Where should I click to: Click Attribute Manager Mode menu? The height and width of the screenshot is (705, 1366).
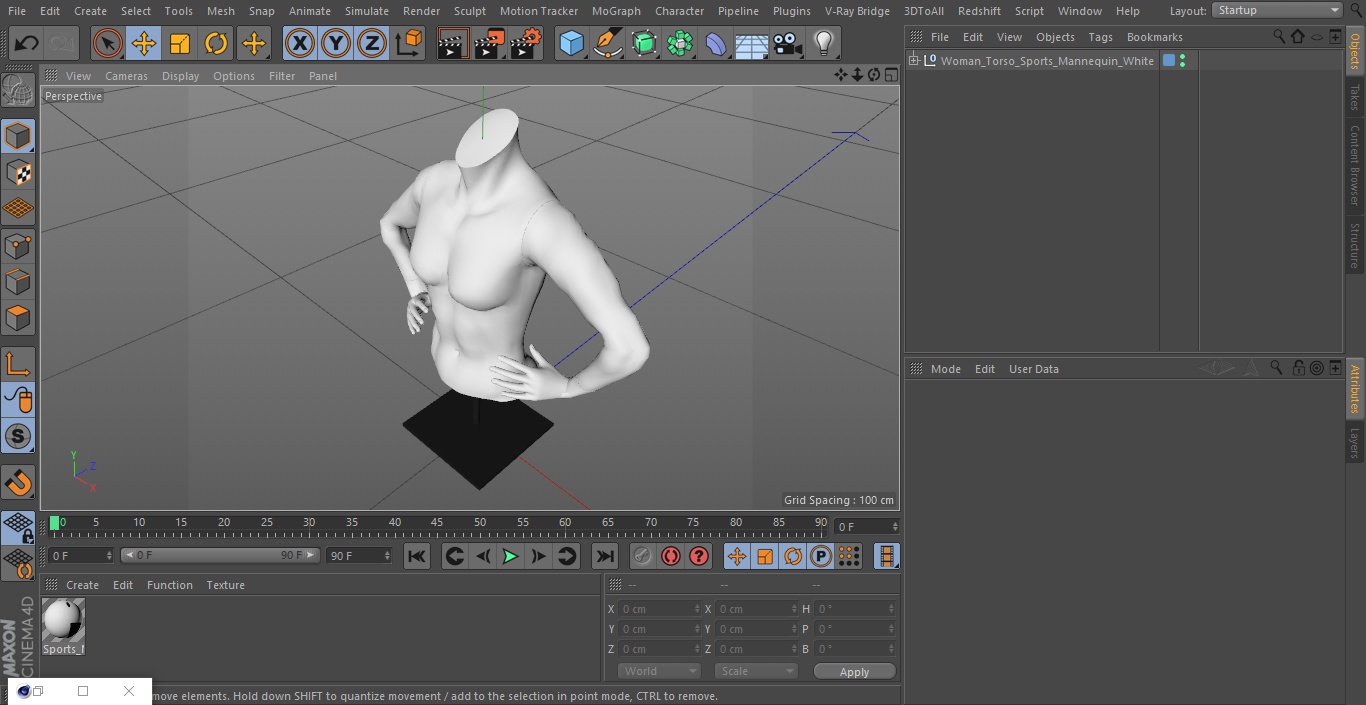pyautogui.click(x=945, y=369)
